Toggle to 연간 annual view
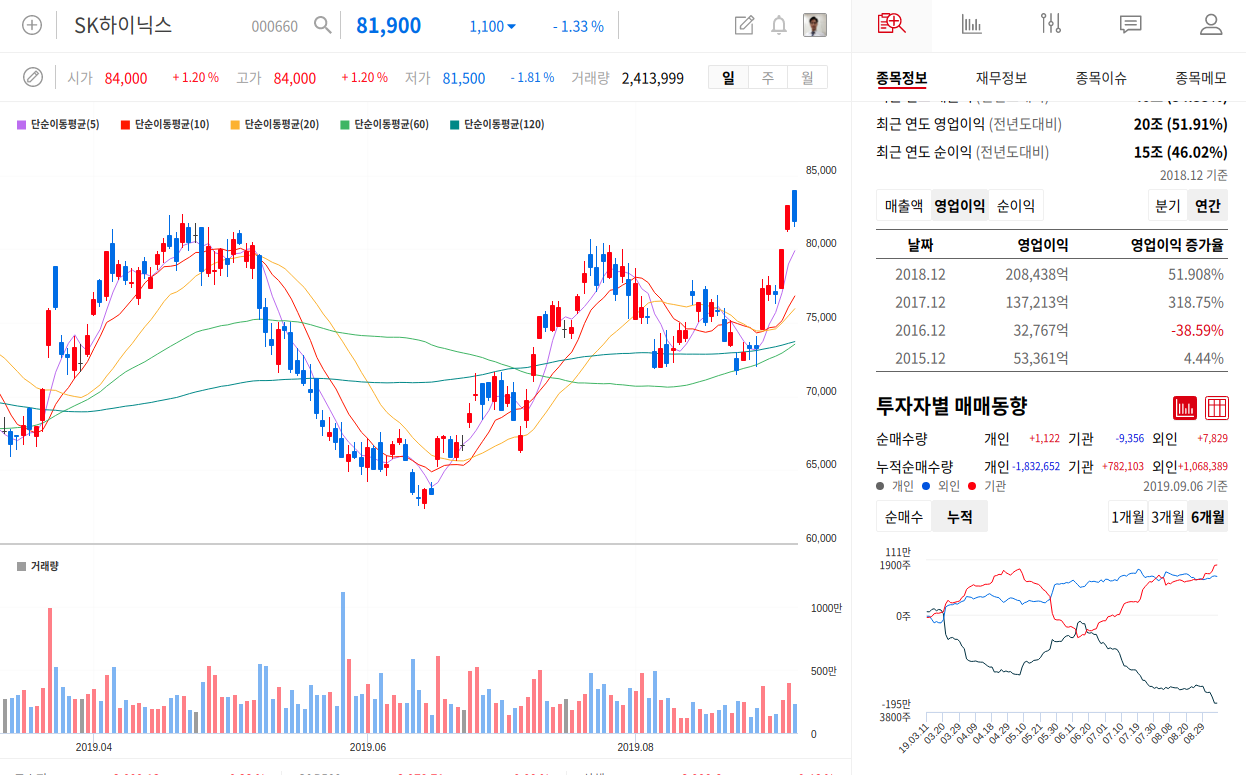Screen dimensions: 1246x775 coord(1208,206)
